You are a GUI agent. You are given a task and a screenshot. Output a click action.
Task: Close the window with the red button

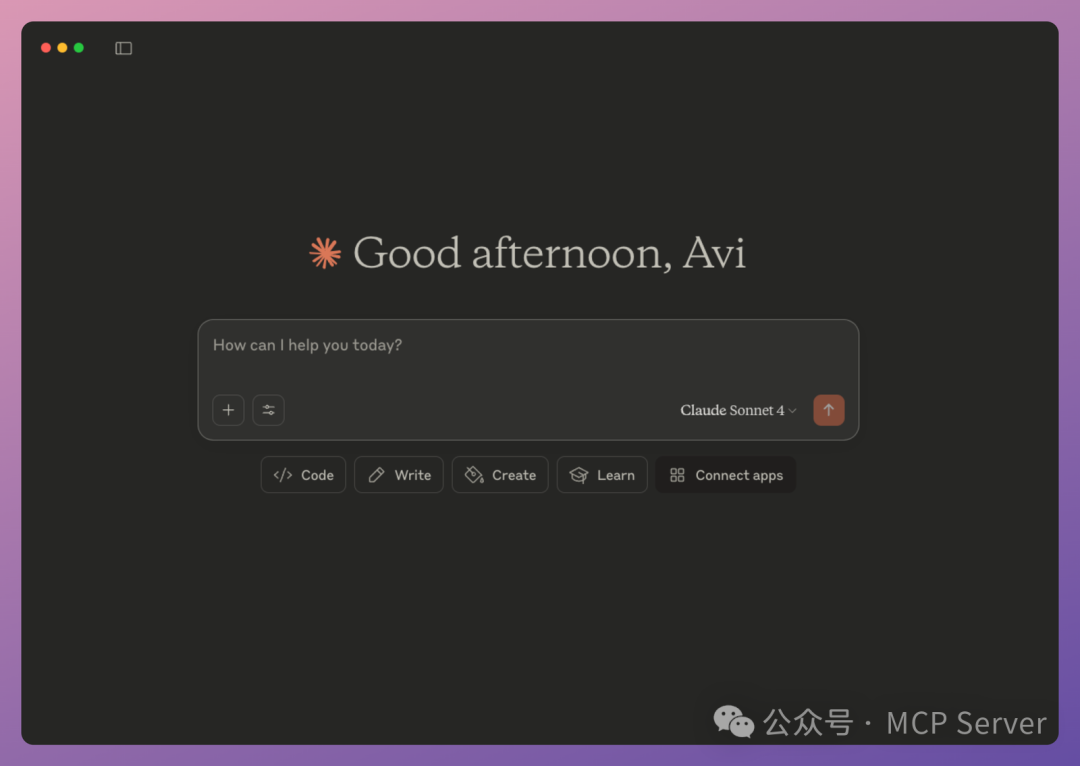click(46, 48)
